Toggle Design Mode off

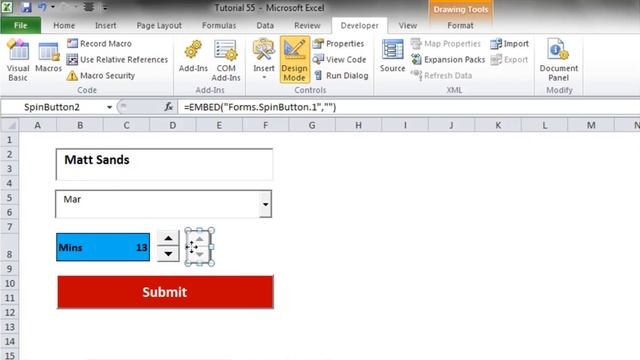(294, 60)
